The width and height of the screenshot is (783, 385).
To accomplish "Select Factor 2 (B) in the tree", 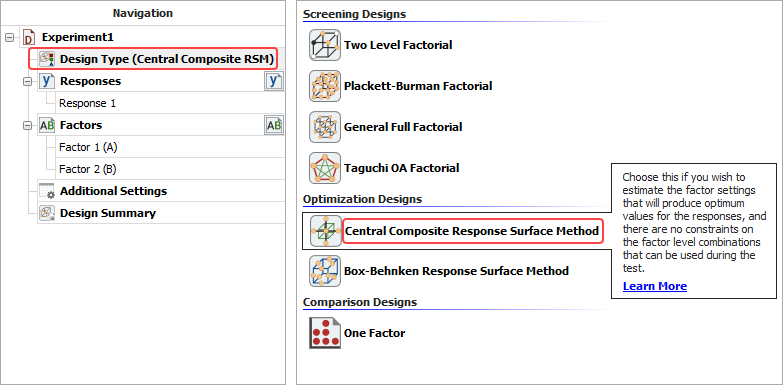I will click(x=88, y=169).
